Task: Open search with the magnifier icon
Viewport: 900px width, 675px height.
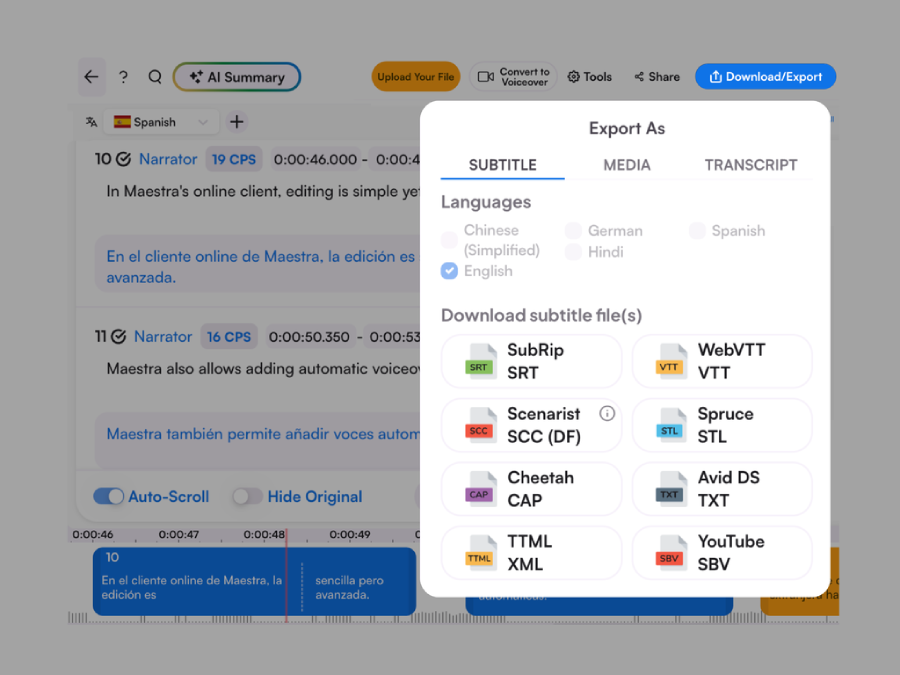Action: [x=155, y=77]
